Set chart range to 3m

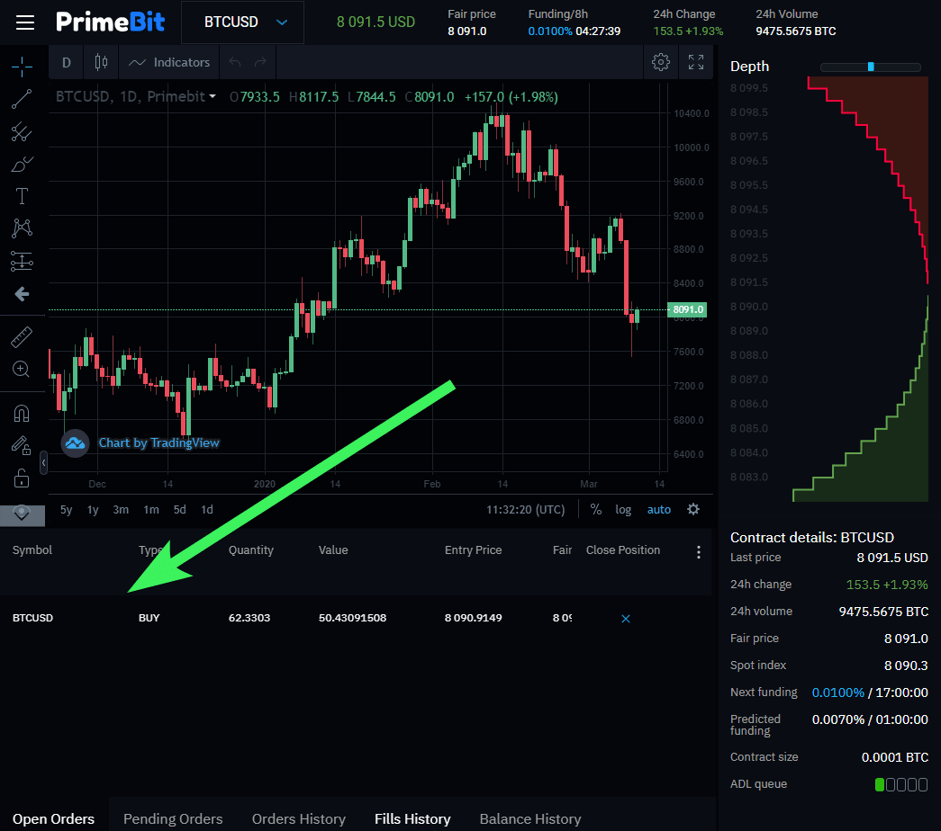tap(121, 509)
